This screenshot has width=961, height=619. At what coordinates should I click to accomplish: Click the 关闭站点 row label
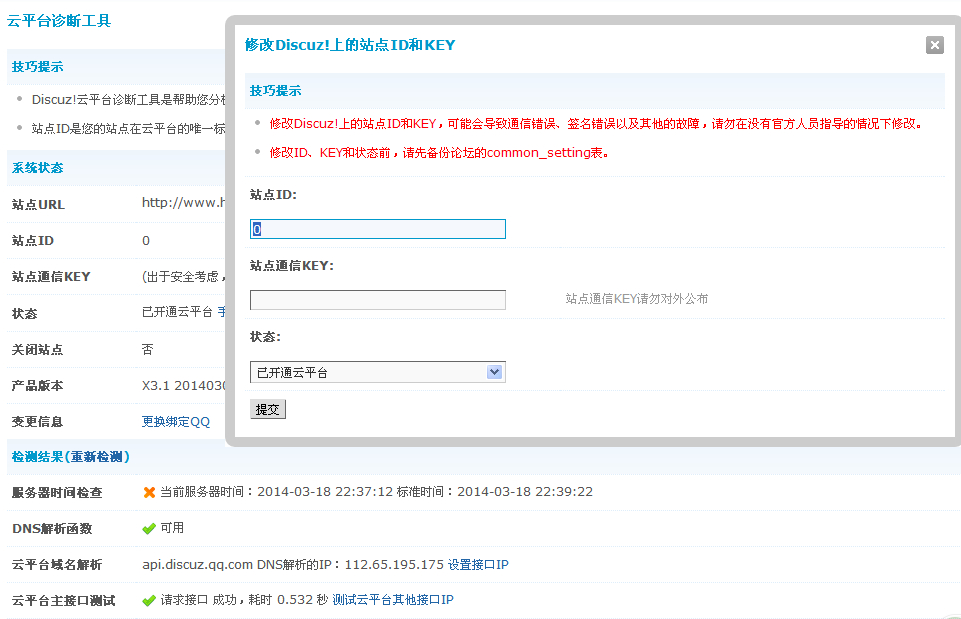click(x=37, y=350)
